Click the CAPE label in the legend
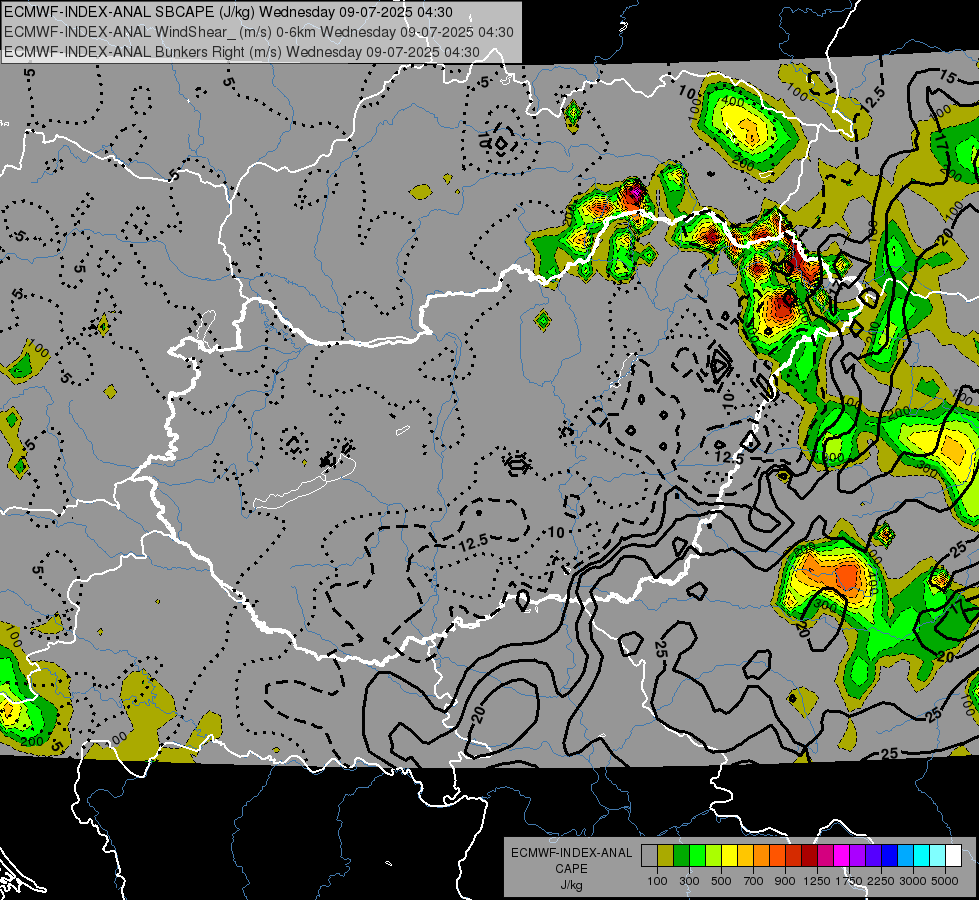979x900 pixels. pos(571,869)
